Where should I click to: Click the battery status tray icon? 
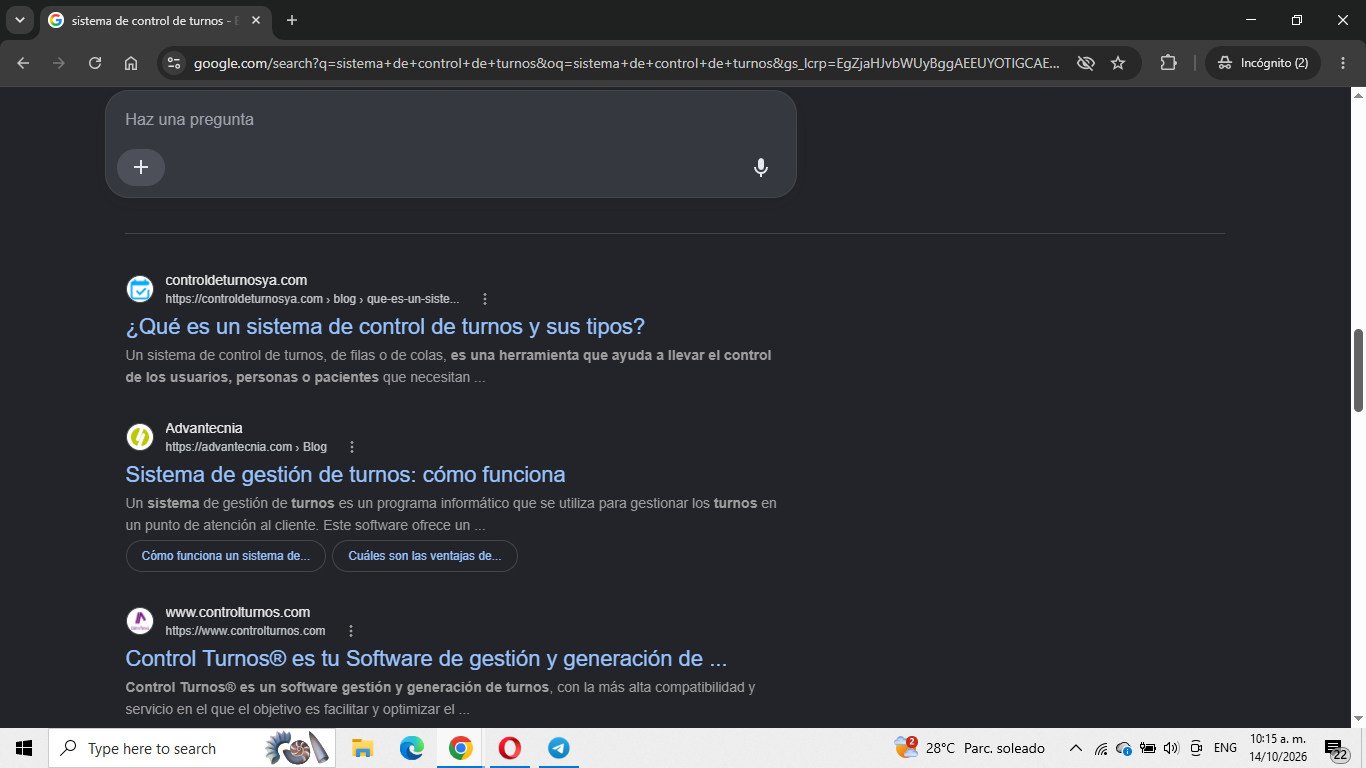pos(1149,748)
